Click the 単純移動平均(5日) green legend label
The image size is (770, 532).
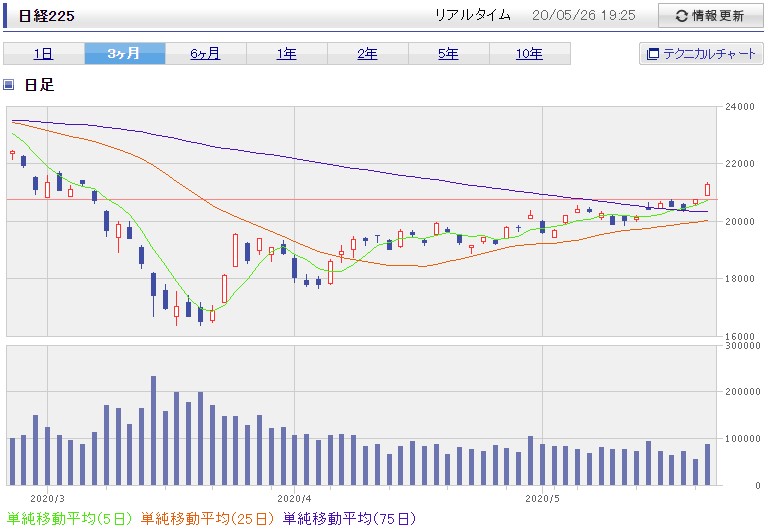69,519
